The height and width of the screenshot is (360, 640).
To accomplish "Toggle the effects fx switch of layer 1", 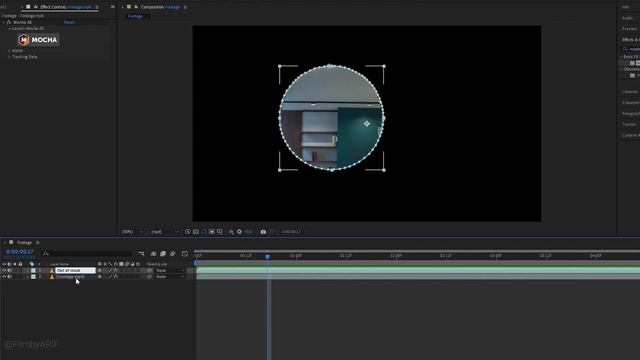I will 116,270.
